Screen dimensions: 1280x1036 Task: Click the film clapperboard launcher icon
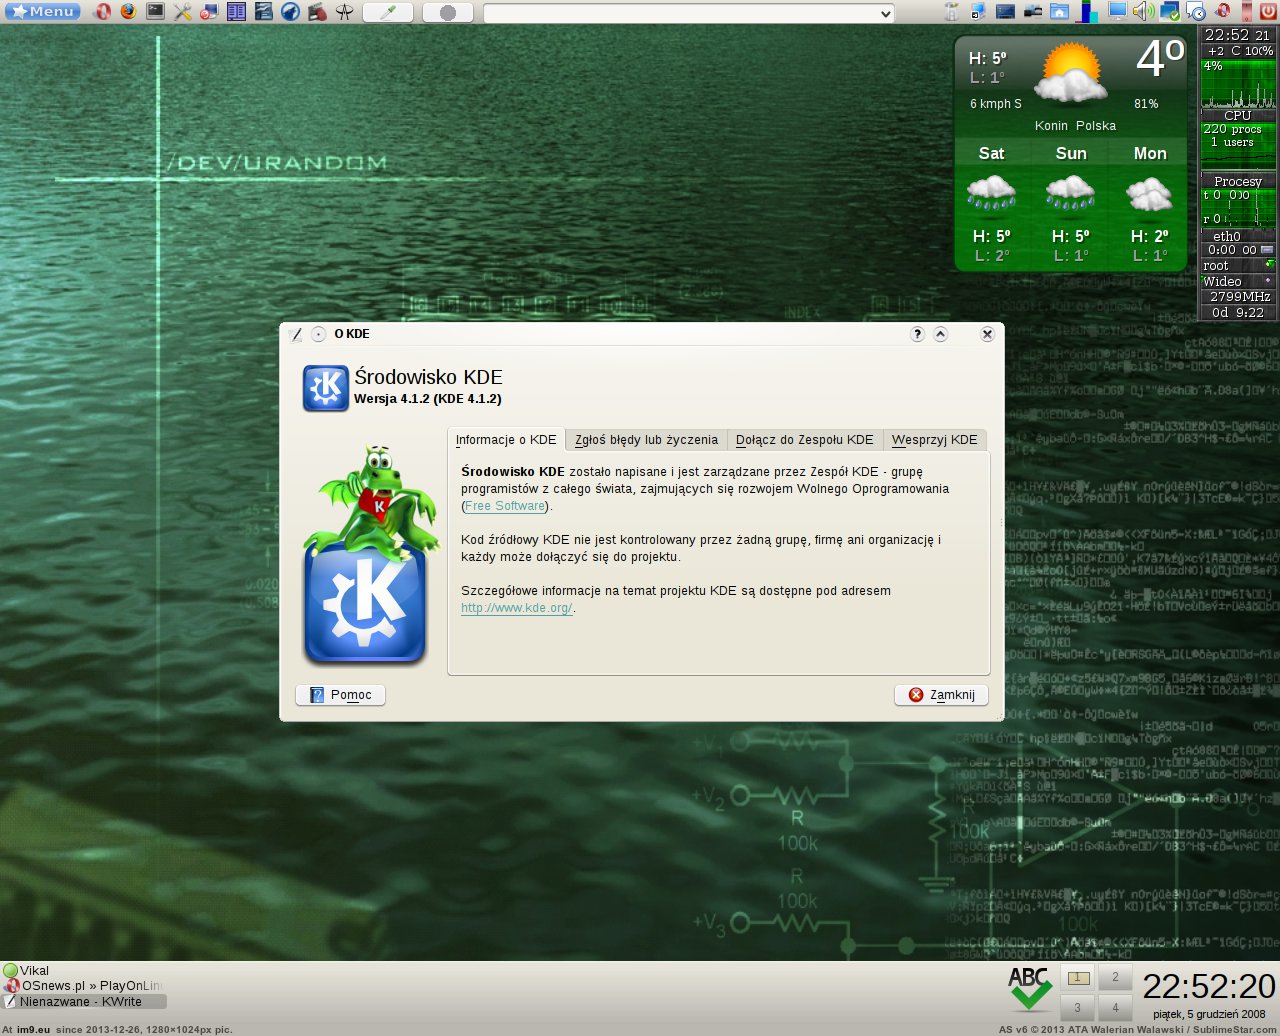point(317,12)
